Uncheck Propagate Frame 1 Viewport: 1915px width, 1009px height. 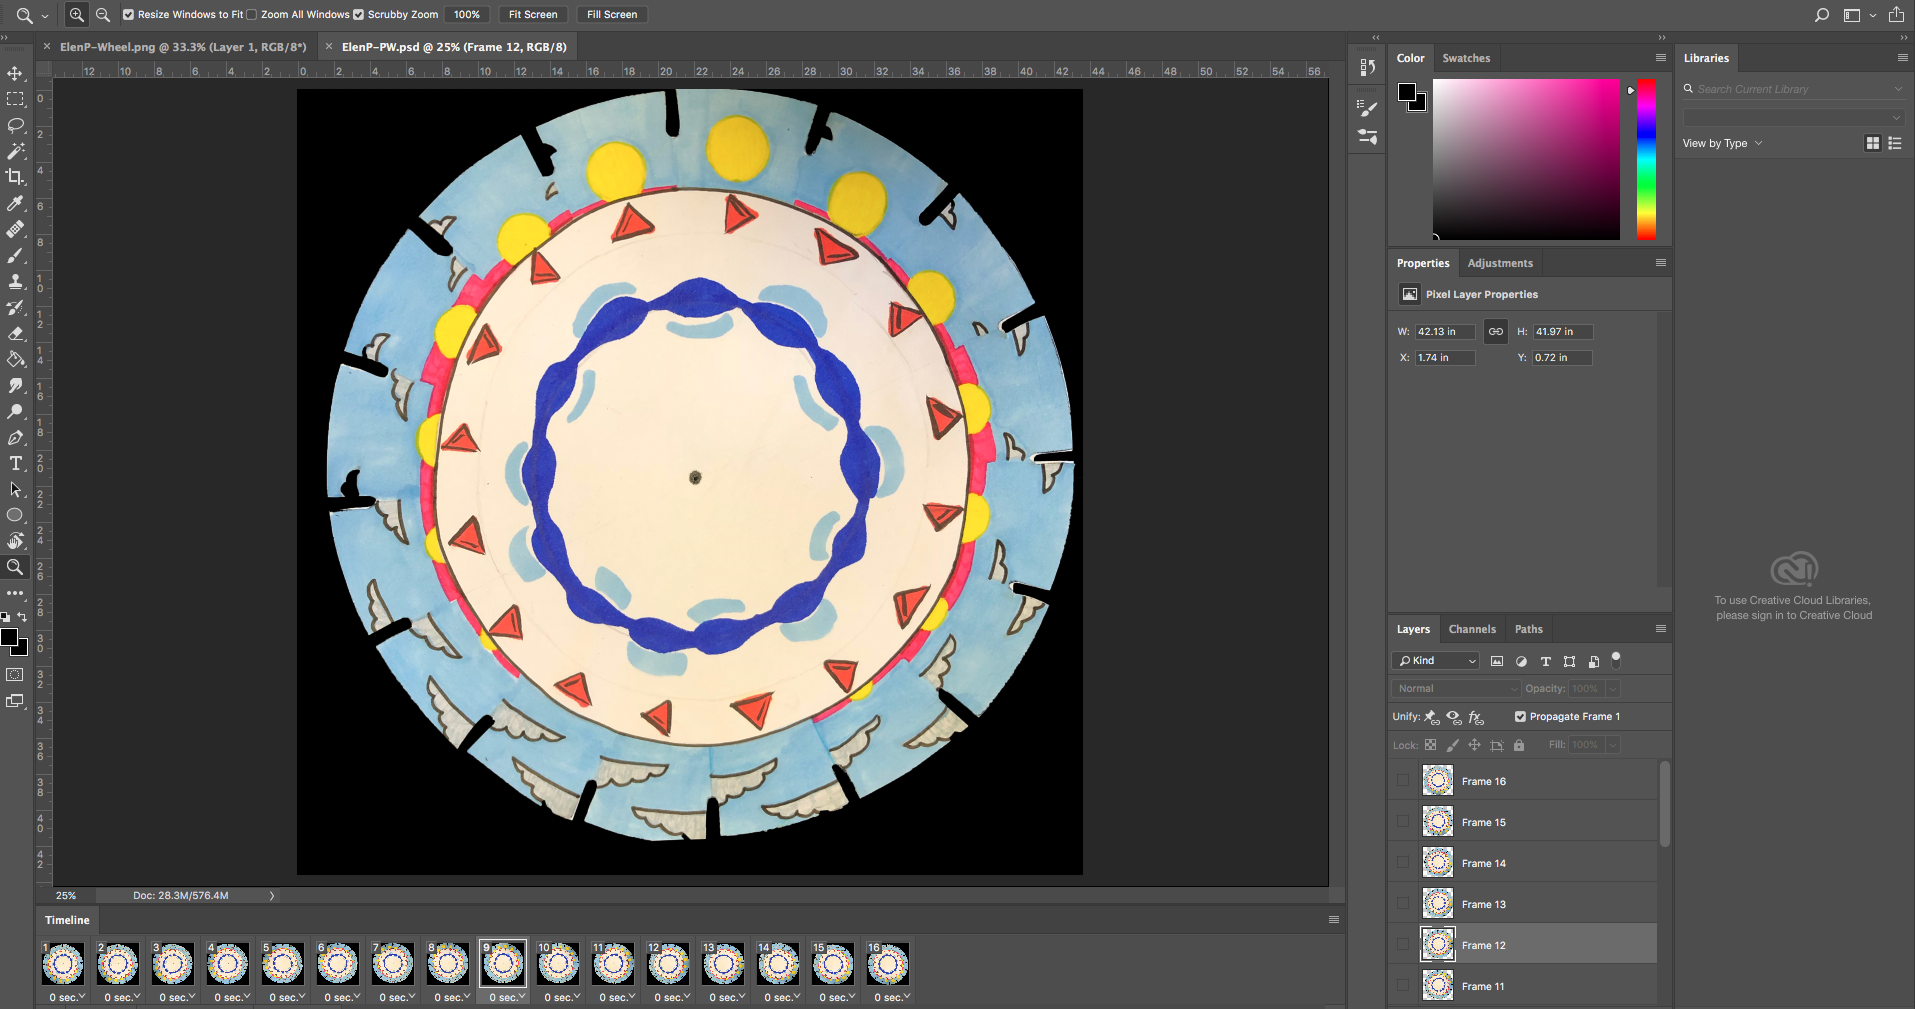tap(1520, 716)
